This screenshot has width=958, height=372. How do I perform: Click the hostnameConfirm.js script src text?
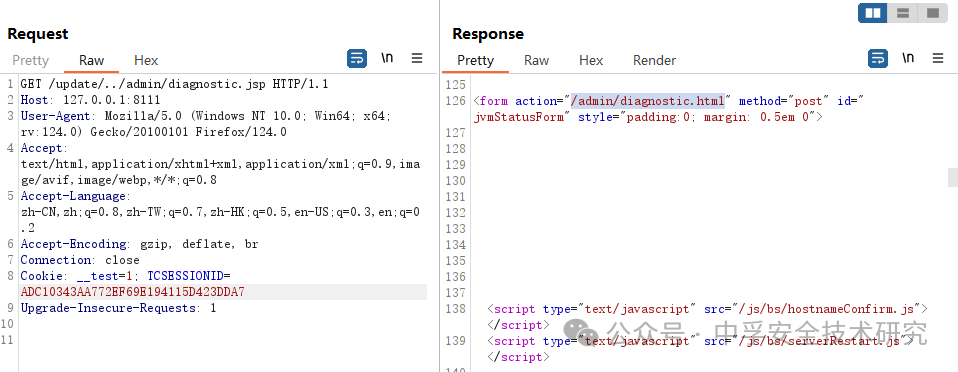pyautogui.click(x=827, y=309)
